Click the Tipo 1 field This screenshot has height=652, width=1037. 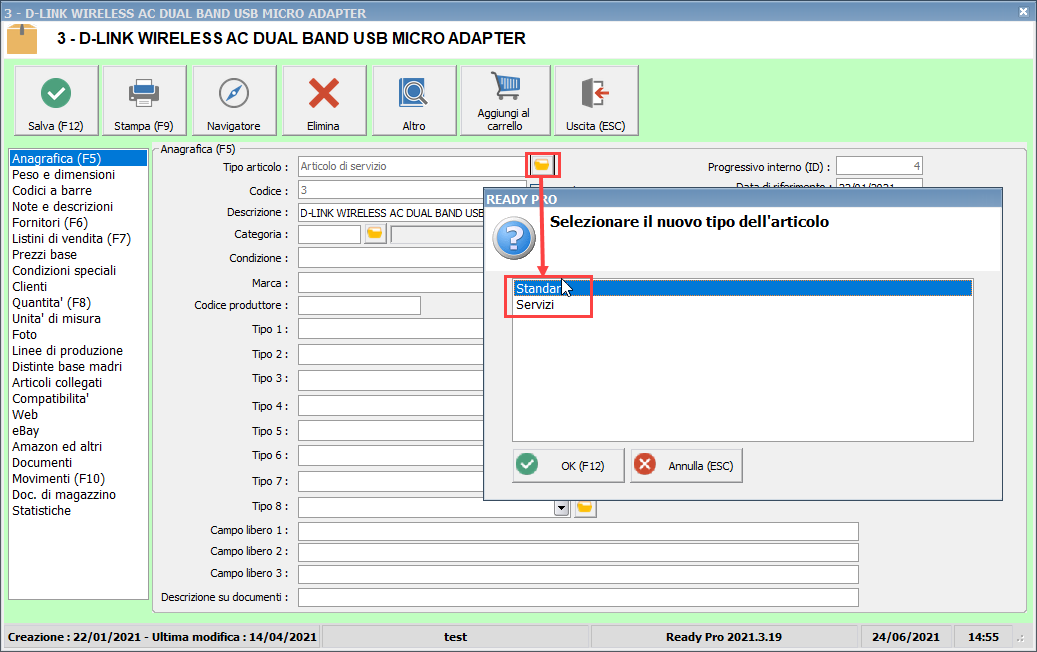(390, 329)
